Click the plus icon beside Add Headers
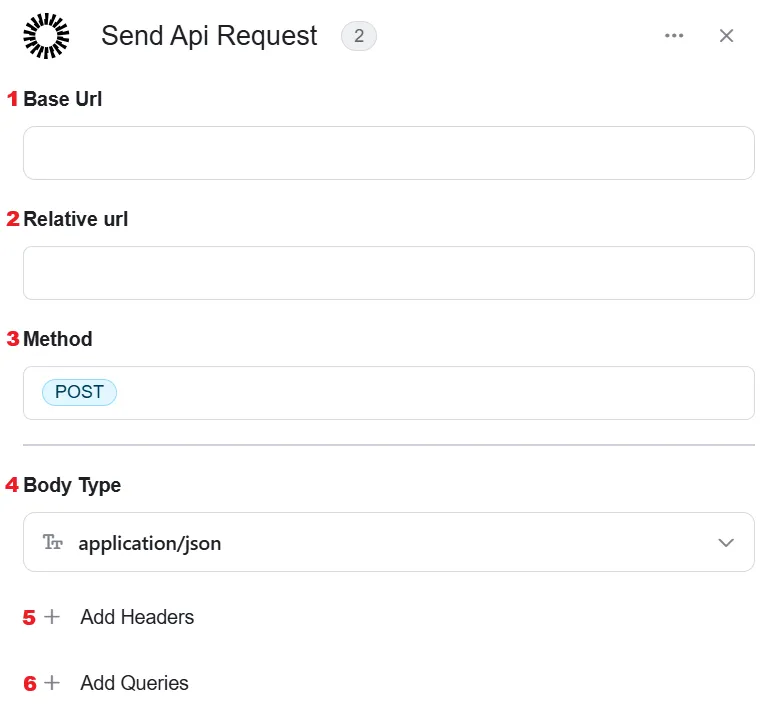The image size is (778, 721). pos(52,617)
